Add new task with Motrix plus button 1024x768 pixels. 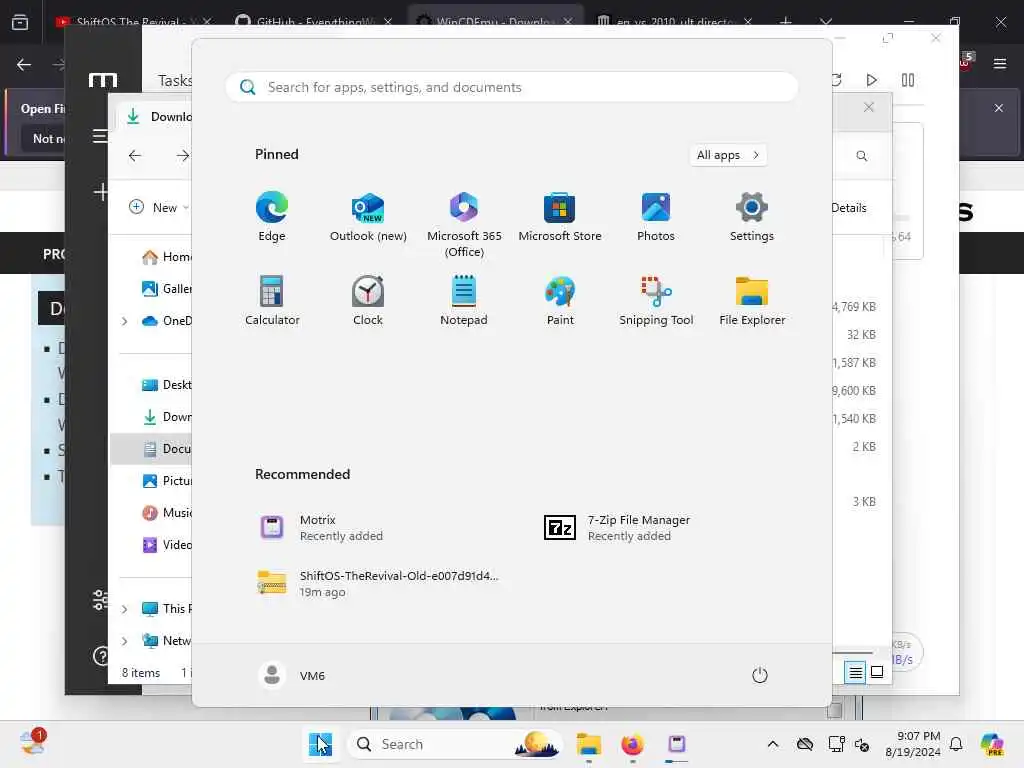click(x=101, y=192)
